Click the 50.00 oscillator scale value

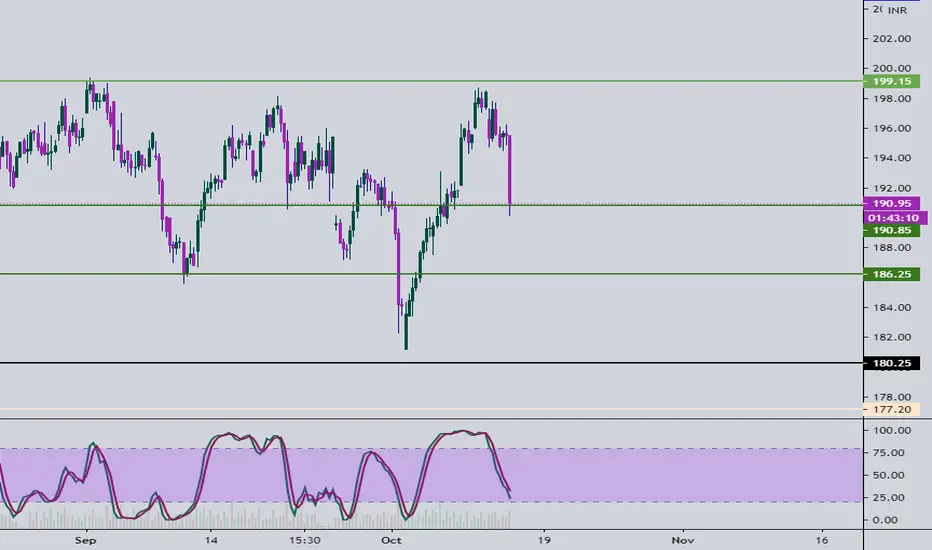[x=889, y=475]
